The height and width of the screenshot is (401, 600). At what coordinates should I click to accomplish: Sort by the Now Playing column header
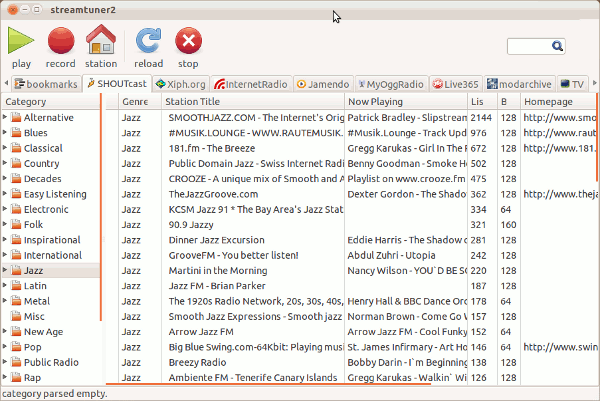pos(406,101)
